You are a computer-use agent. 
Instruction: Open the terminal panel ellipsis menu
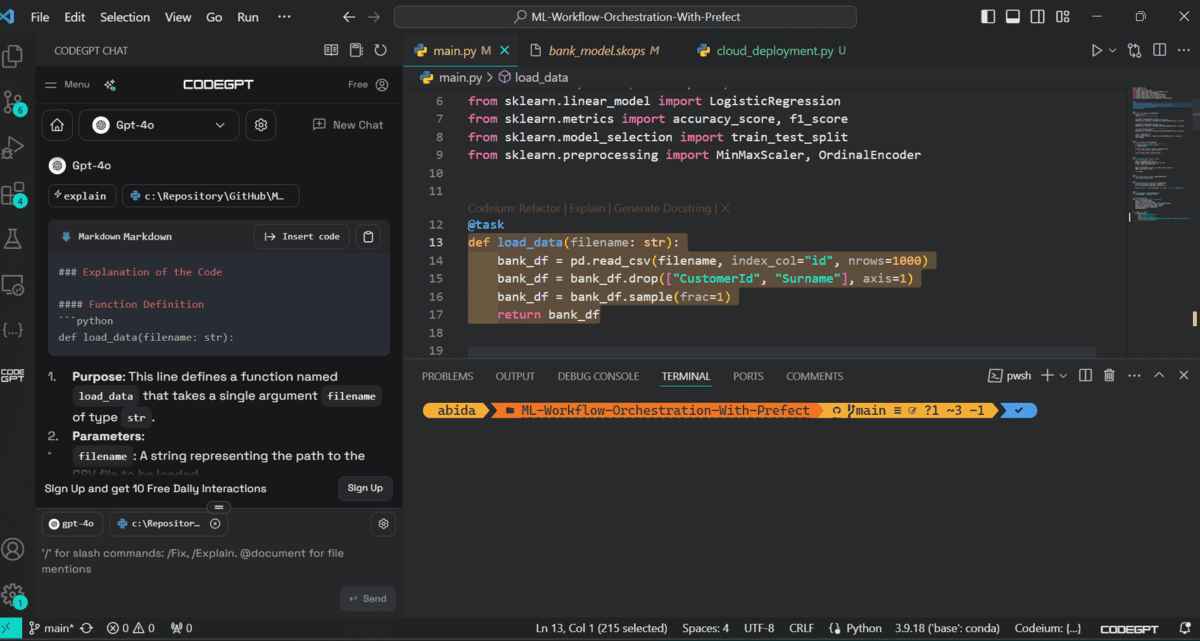coord(1135,376)
